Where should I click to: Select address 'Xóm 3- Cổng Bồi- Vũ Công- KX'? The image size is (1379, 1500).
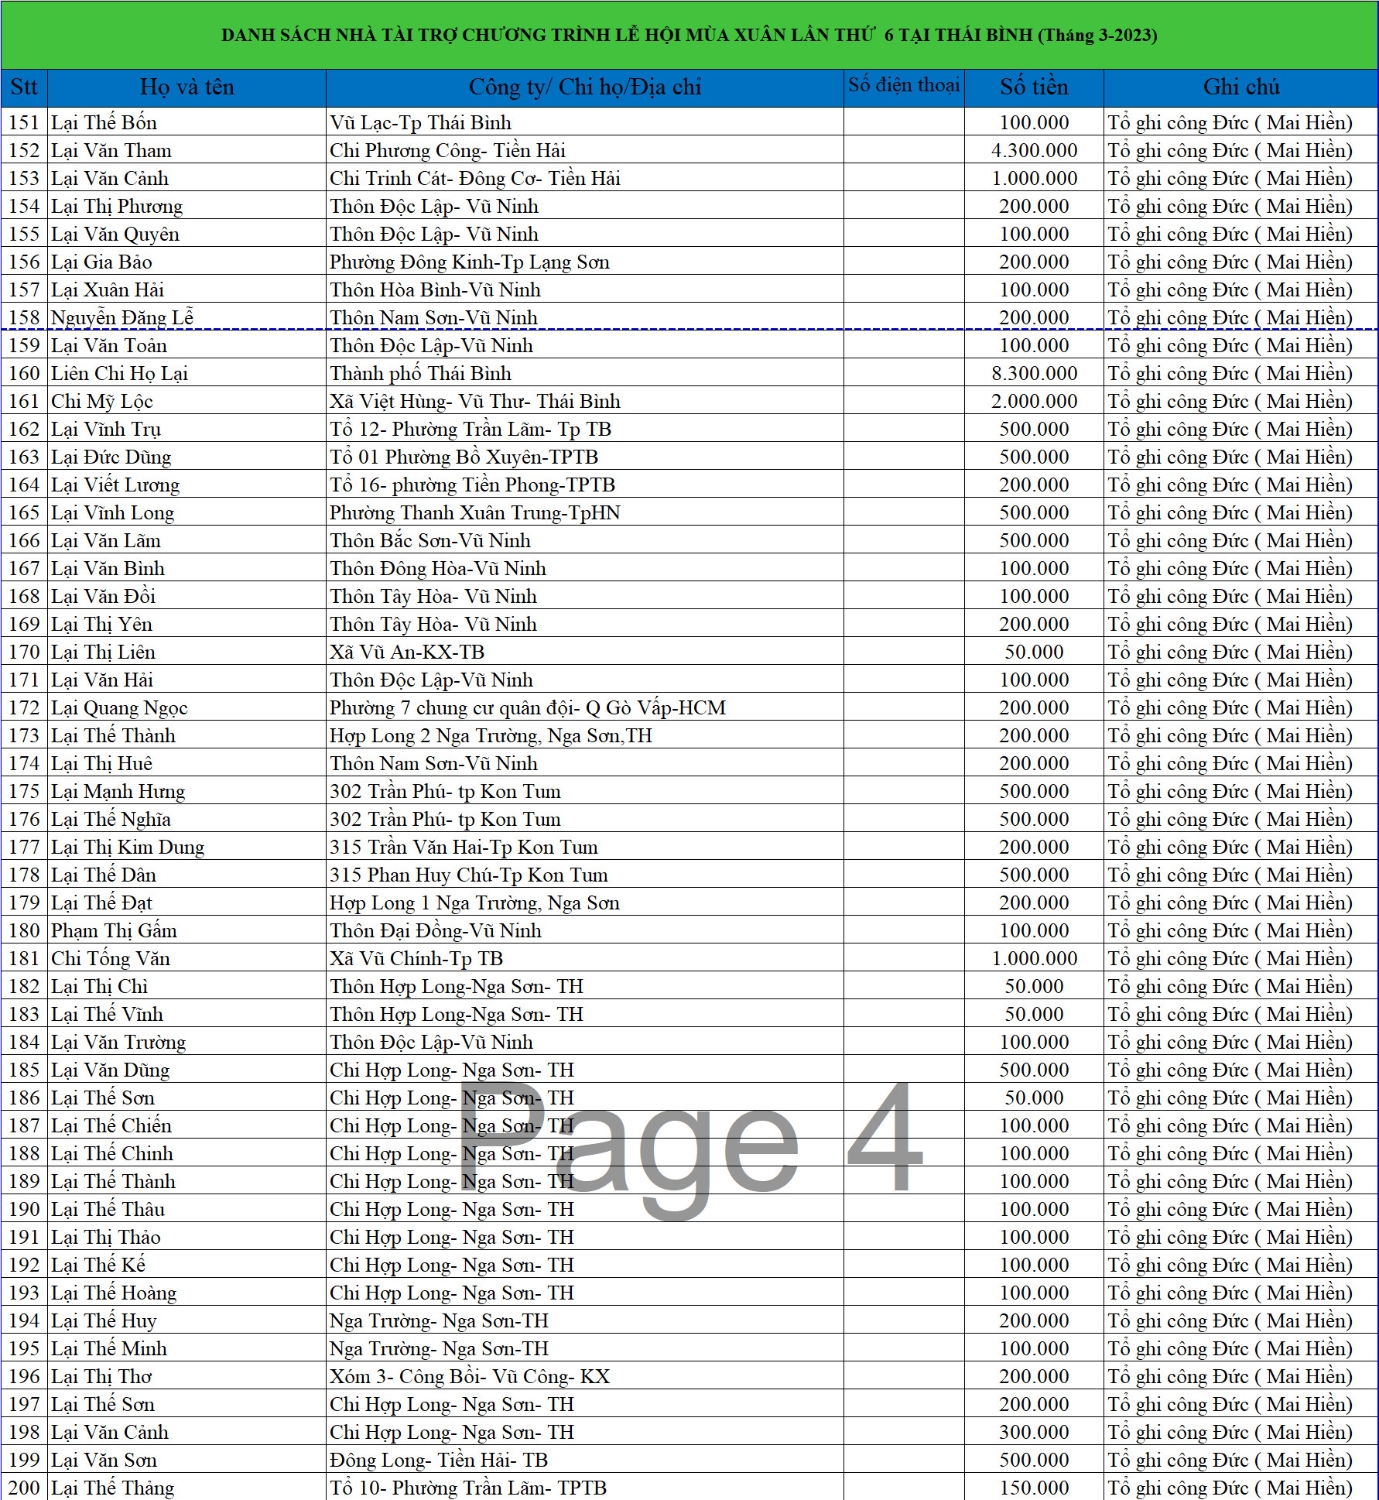point(470,1377)
